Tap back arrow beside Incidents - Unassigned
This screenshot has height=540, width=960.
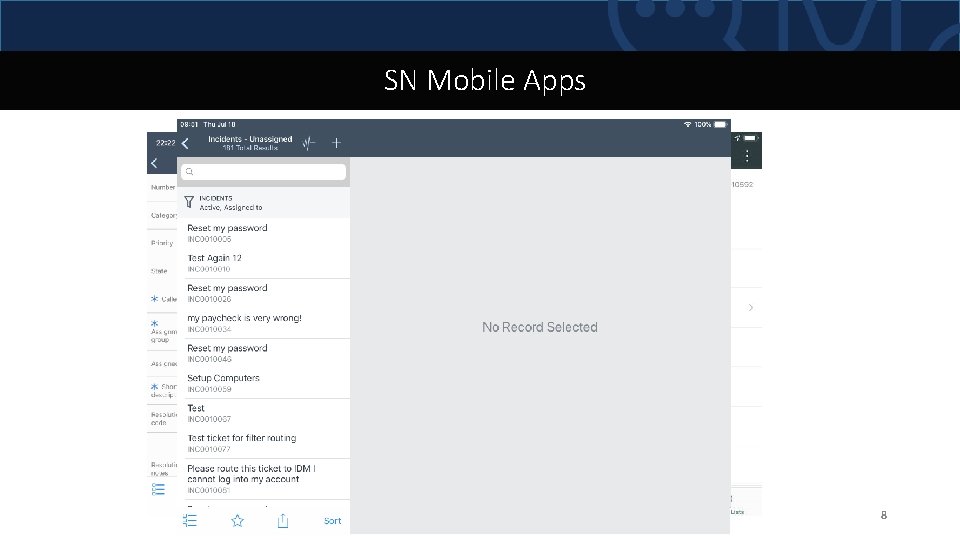[x=185, y=143]
